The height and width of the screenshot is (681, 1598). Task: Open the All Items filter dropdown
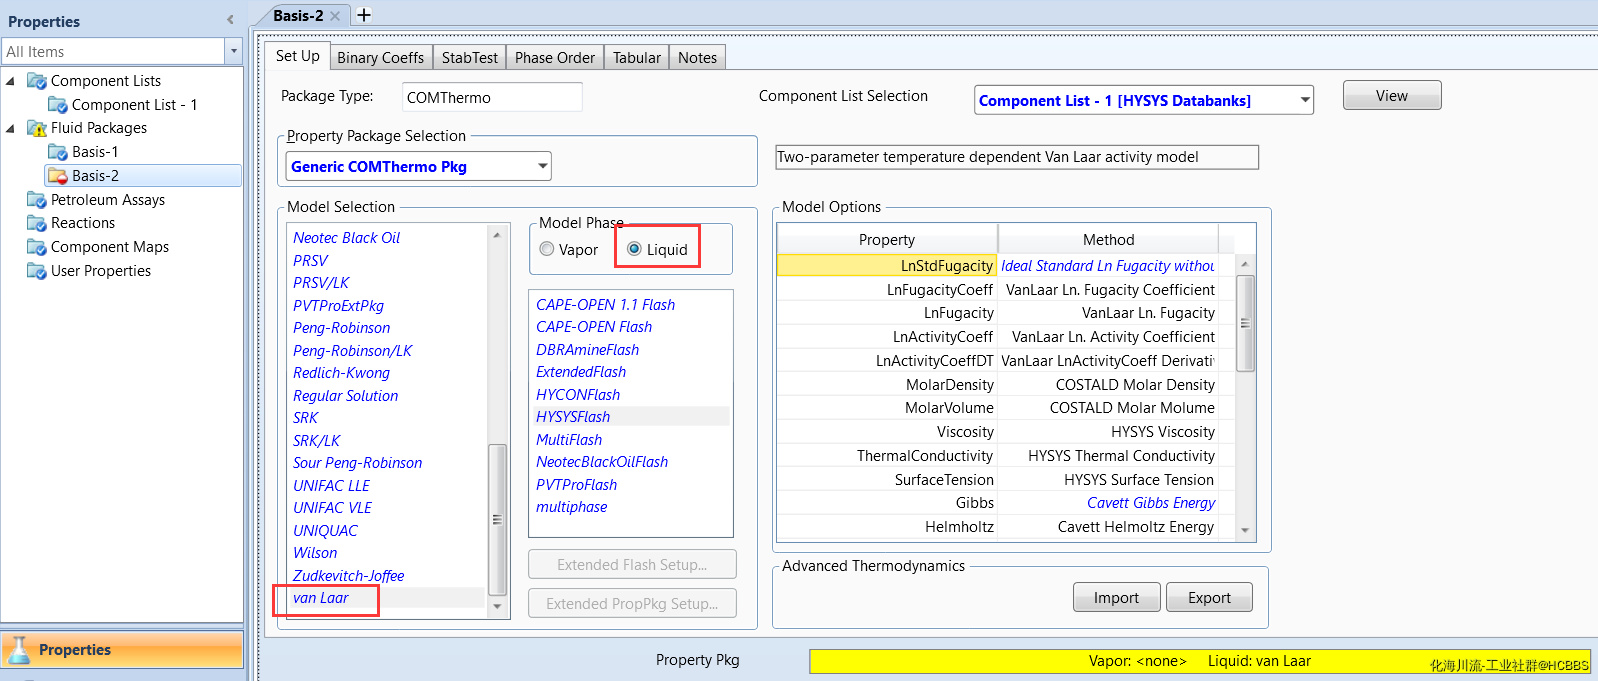pos(234,51)
